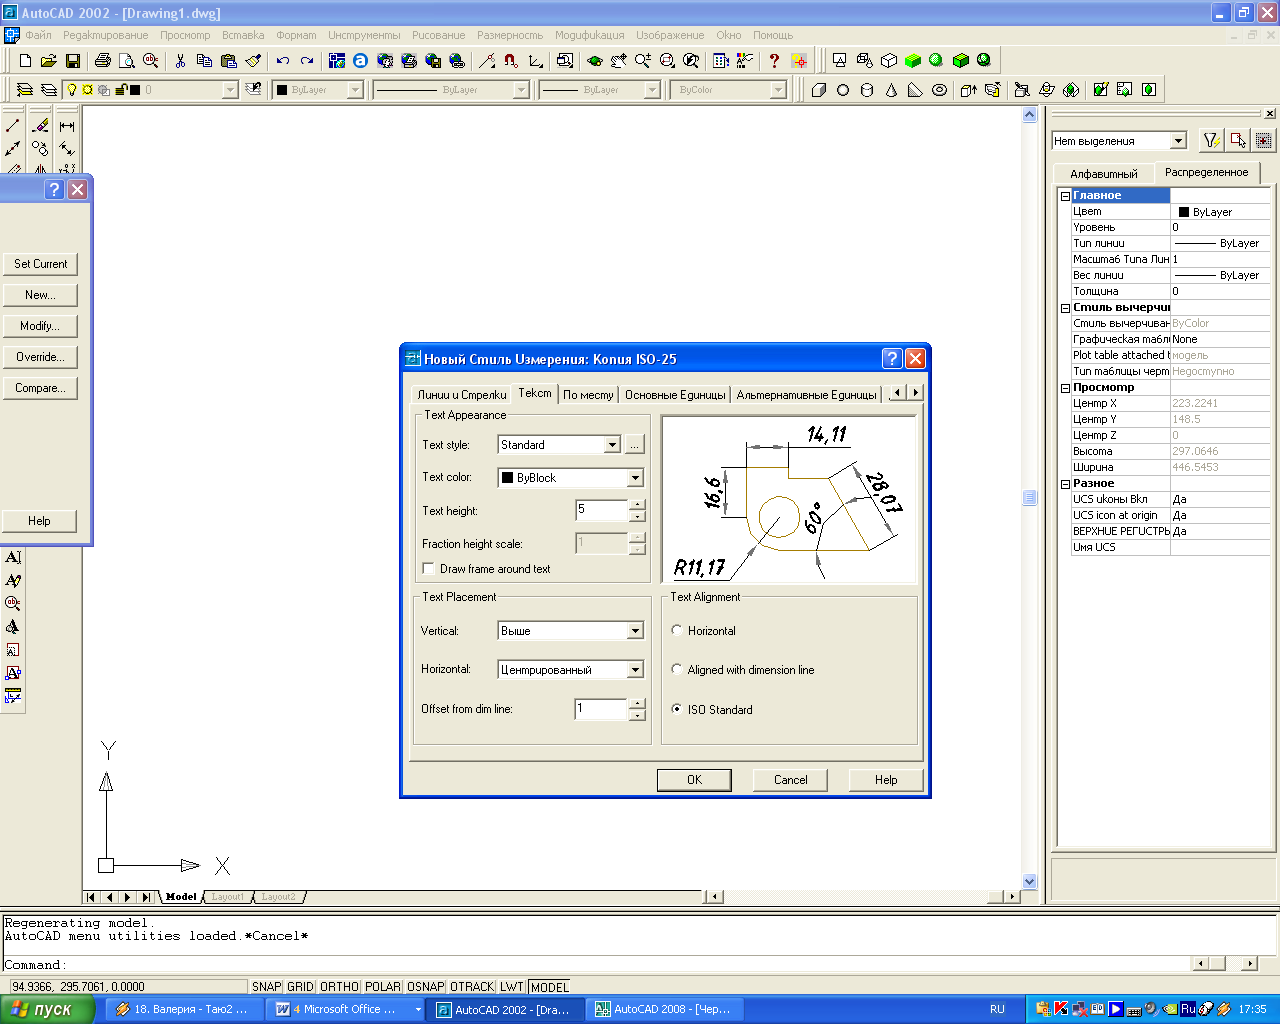1280x1024 pixels.
Task: Toggle SNAP mode in status bar
Action: 266,987
